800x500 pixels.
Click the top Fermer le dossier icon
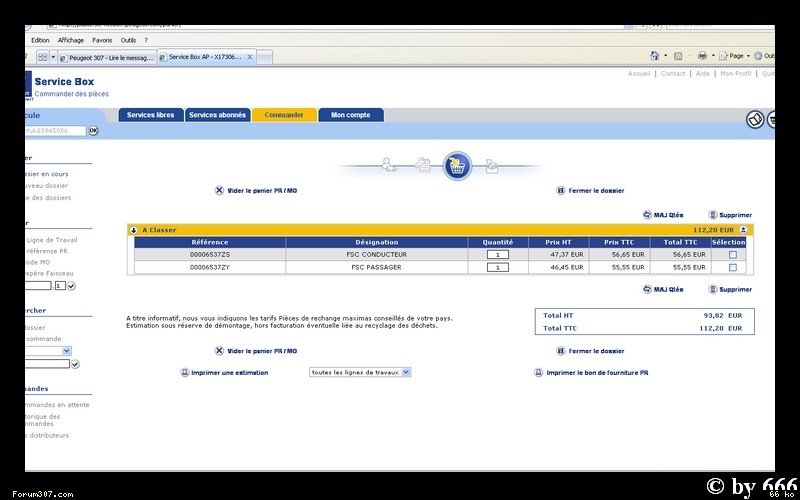[x=560, y=190]
